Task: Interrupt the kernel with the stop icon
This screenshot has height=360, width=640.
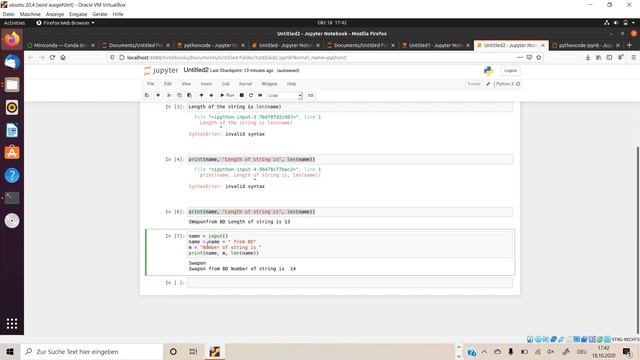Action: (x=242, y=95)
